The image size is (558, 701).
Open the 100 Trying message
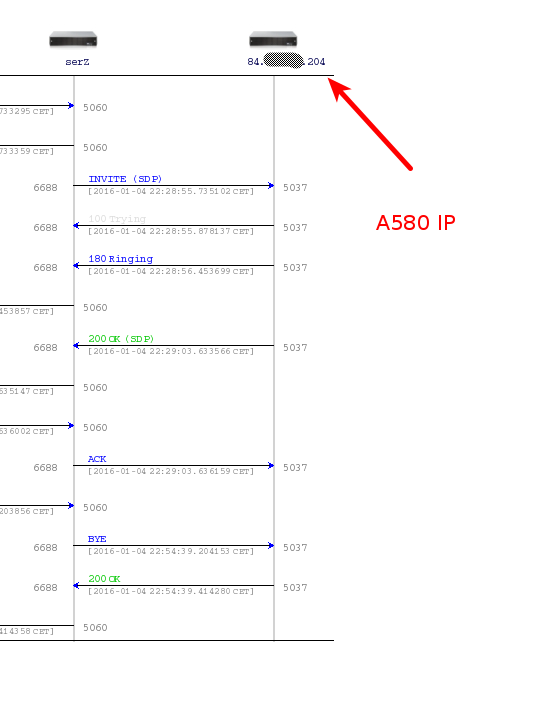(117, 219)
